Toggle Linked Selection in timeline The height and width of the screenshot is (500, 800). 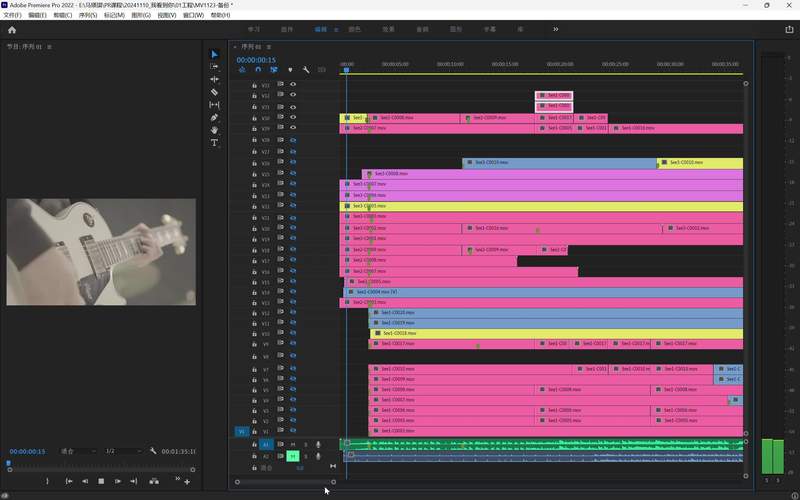click(x=274, y=69)
